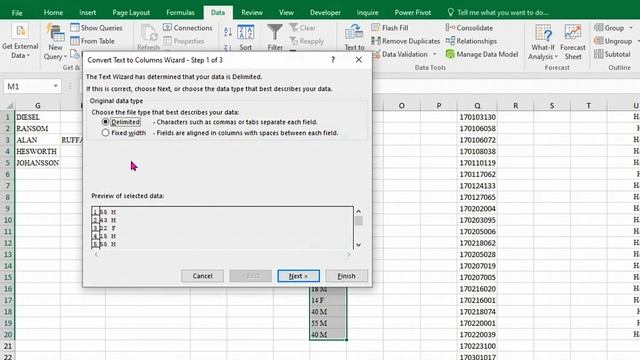Expand the Data Validation dropdown arrow
The image size is (640, 360).
(434, 54)
